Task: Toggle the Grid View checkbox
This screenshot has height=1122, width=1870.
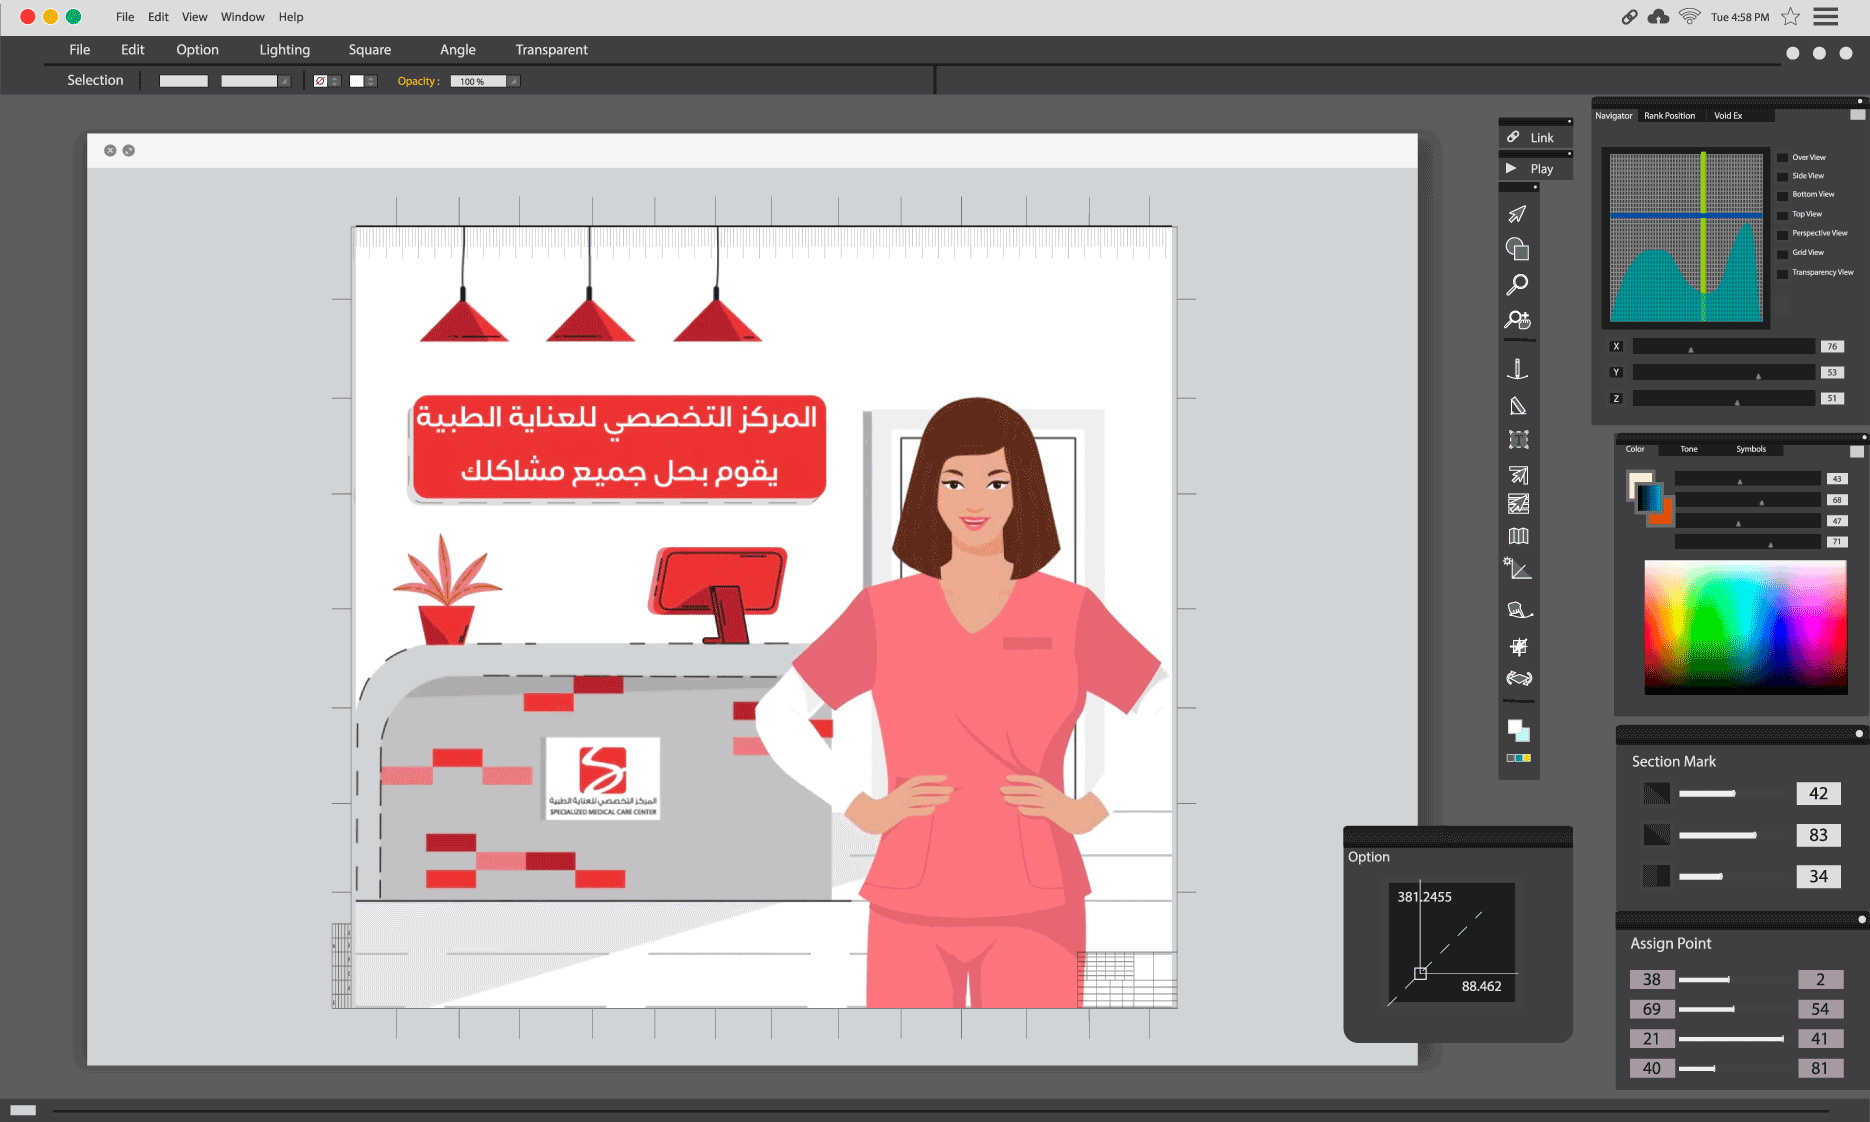Action: 1782,253
